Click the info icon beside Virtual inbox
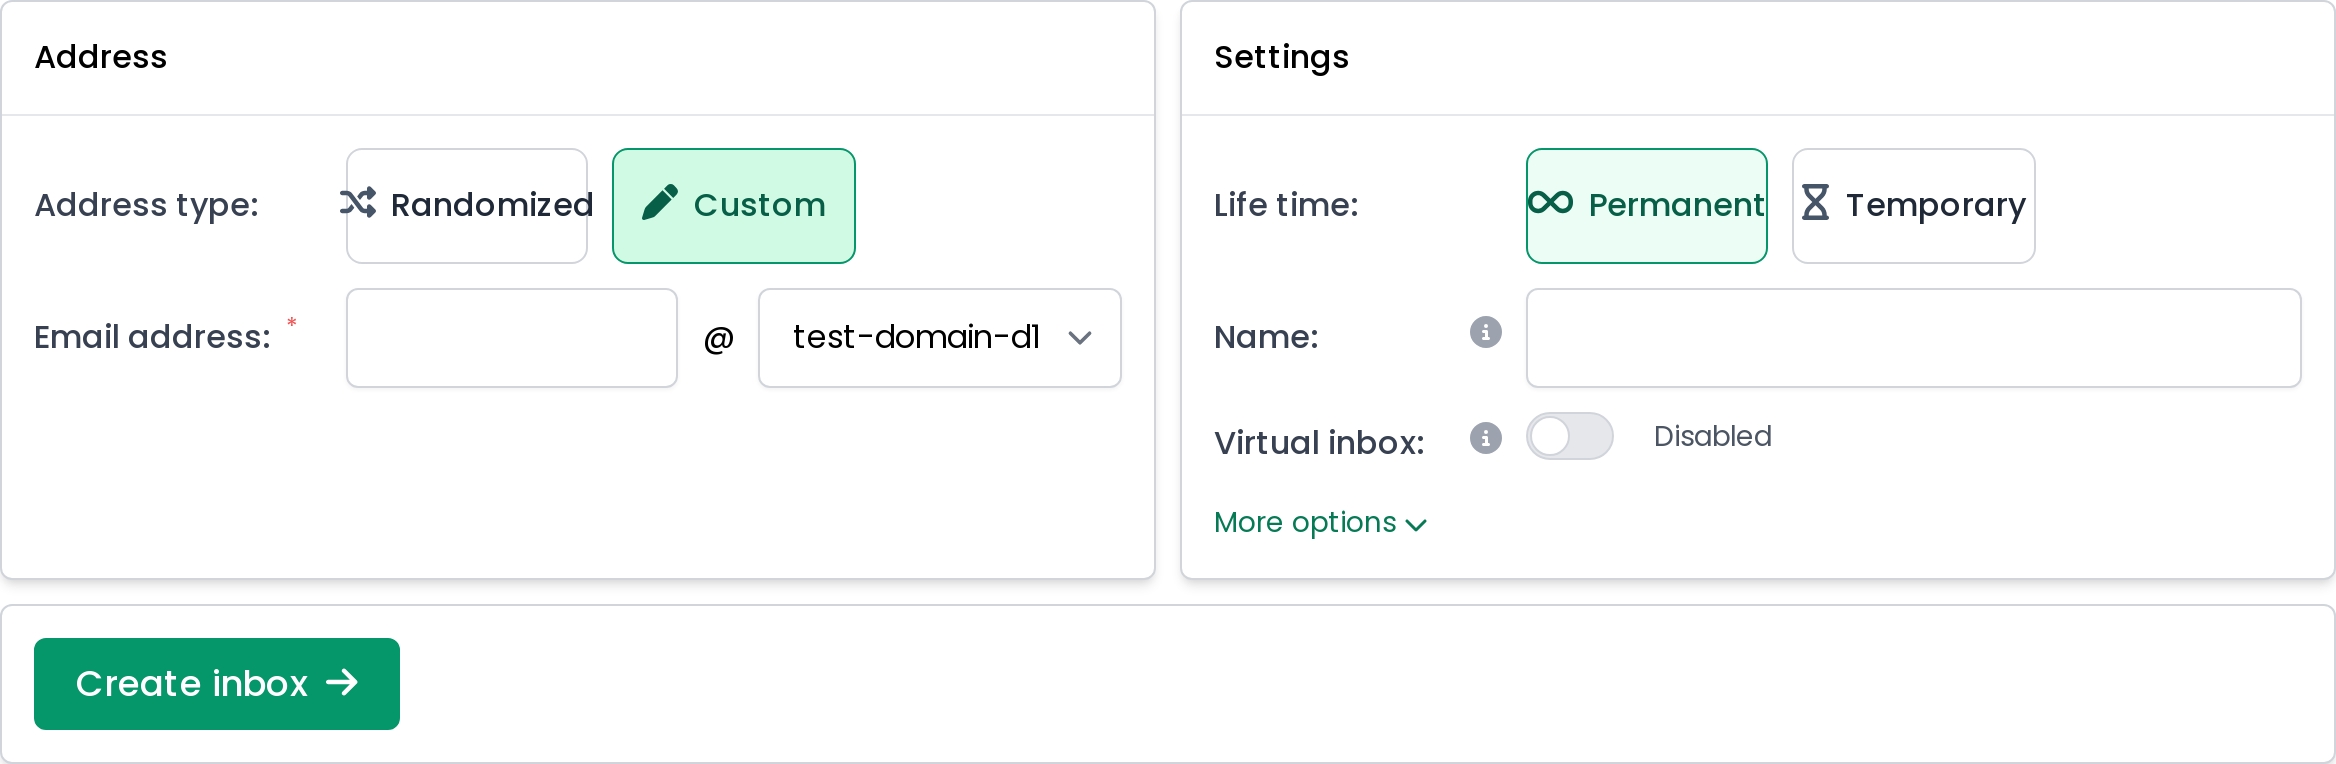 click(1485, 439)
